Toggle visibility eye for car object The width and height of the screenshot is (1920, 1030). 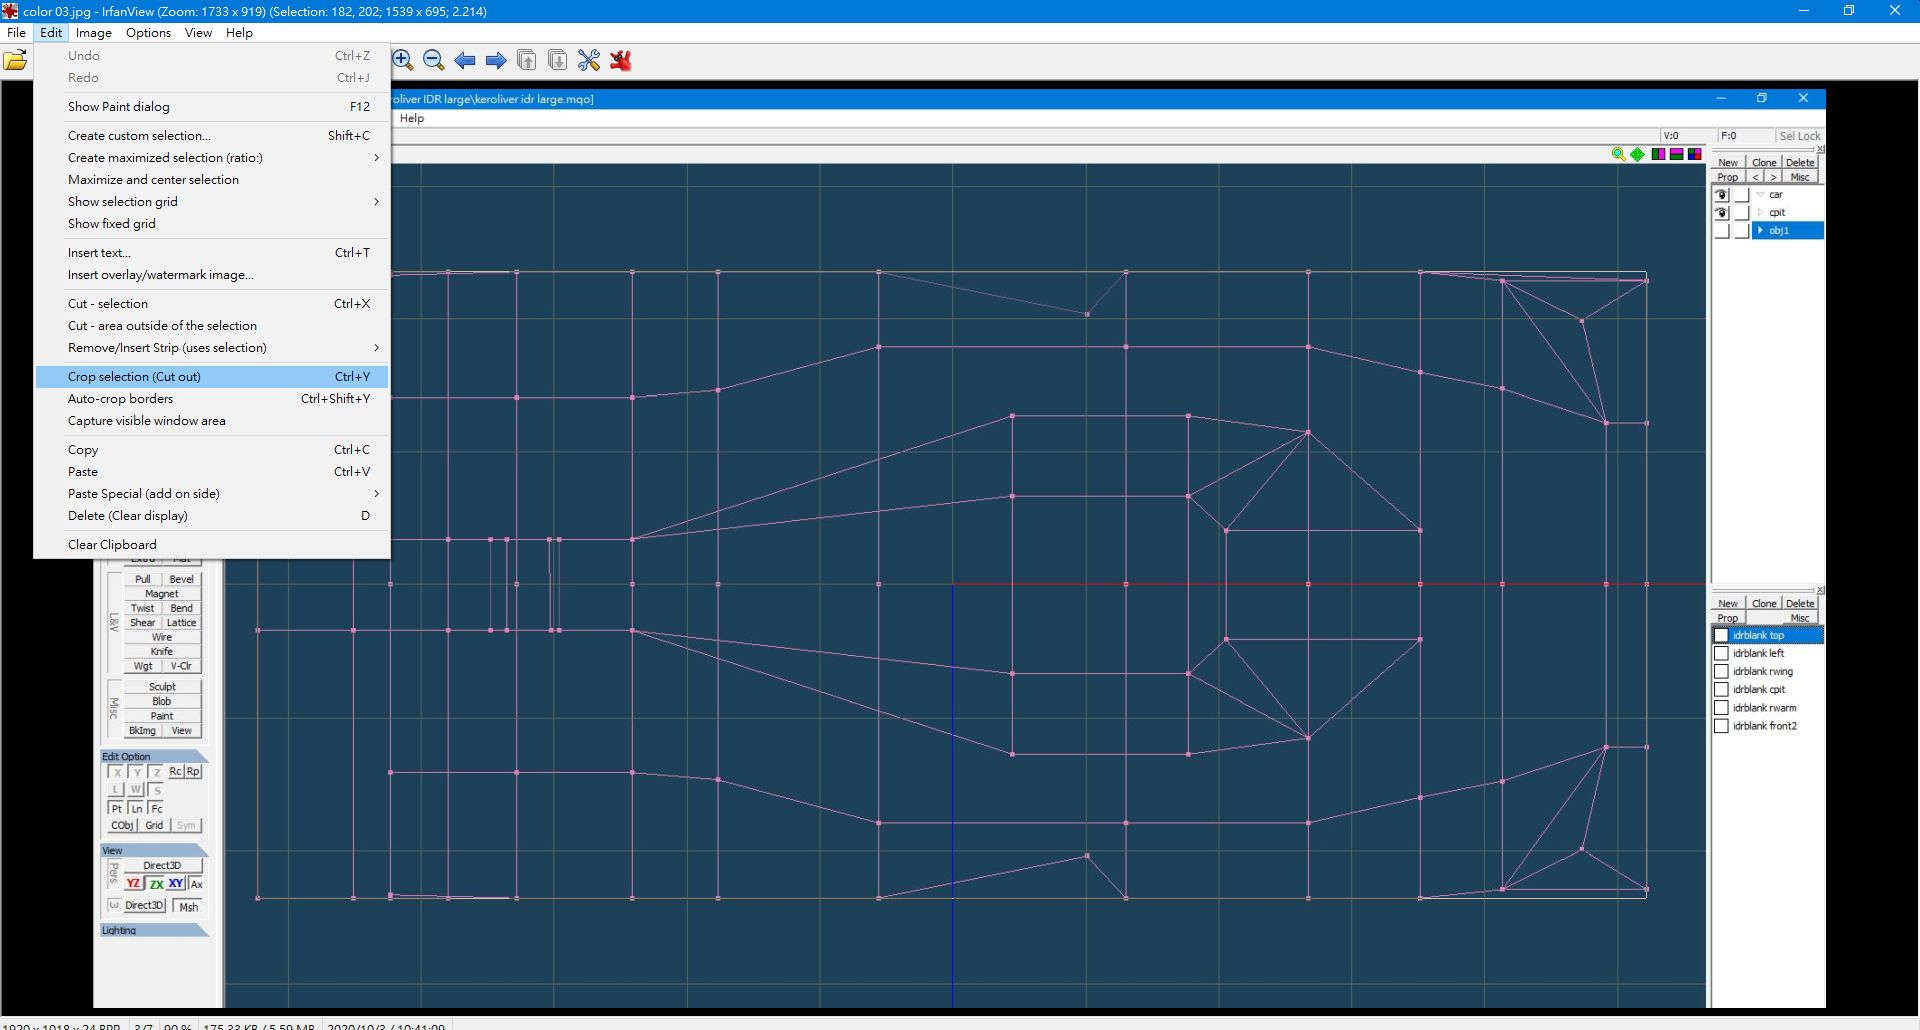point(1721,195)
